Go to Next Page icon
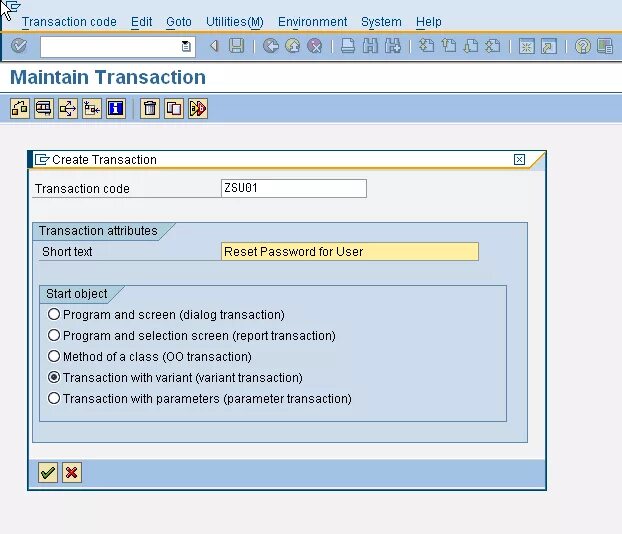This screenshot has height=534, width=622. coord(471,46)
